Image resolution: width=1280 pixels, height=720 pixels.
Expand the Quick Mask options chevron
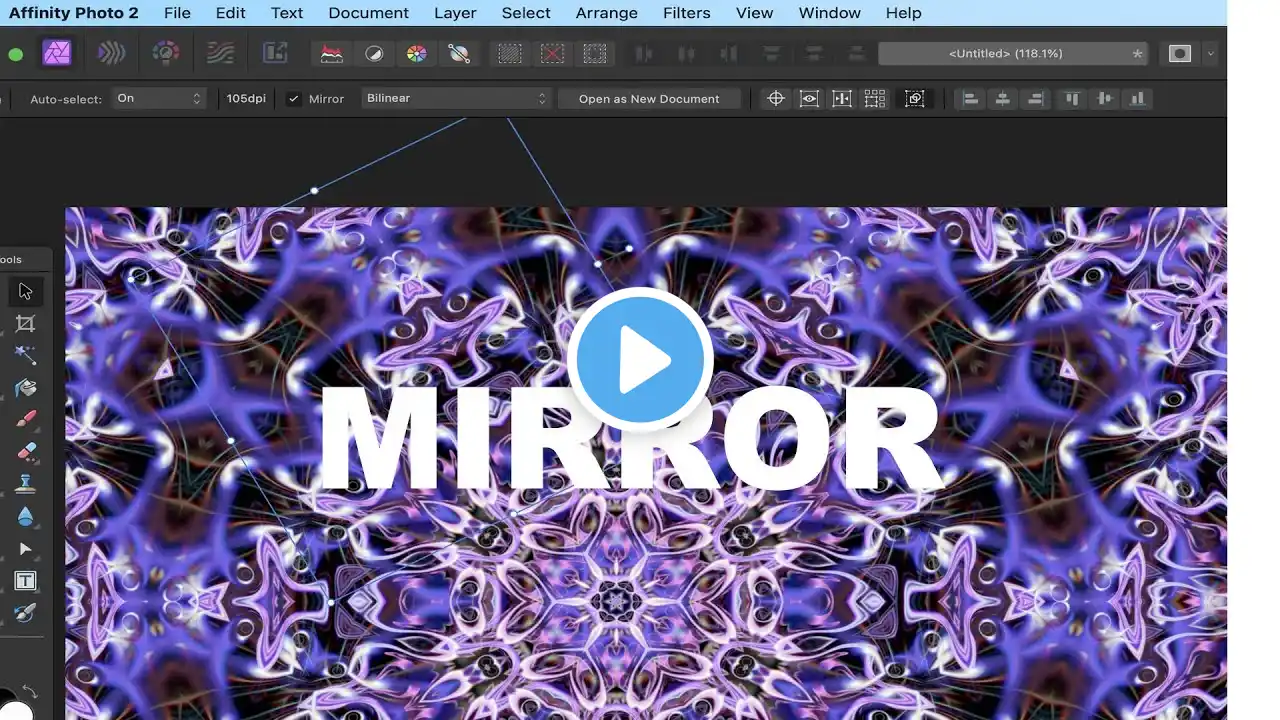(x=1211, y=54)
